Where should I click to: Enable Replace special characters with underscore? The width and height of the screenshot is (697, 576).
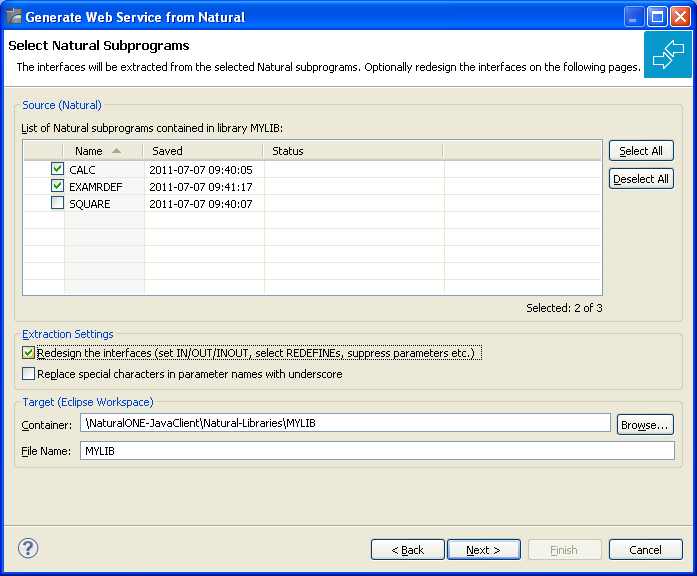28,373
